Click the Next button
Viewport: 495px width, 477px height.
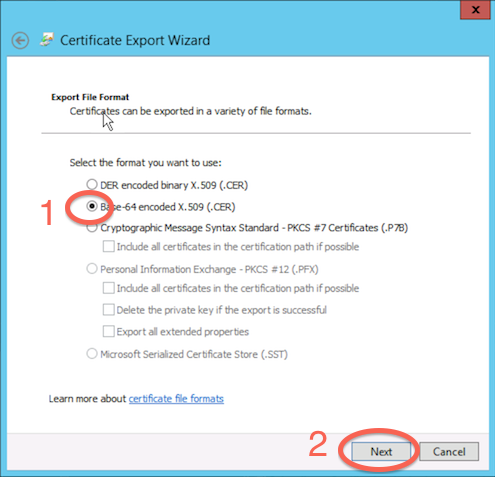pos(381,452)
